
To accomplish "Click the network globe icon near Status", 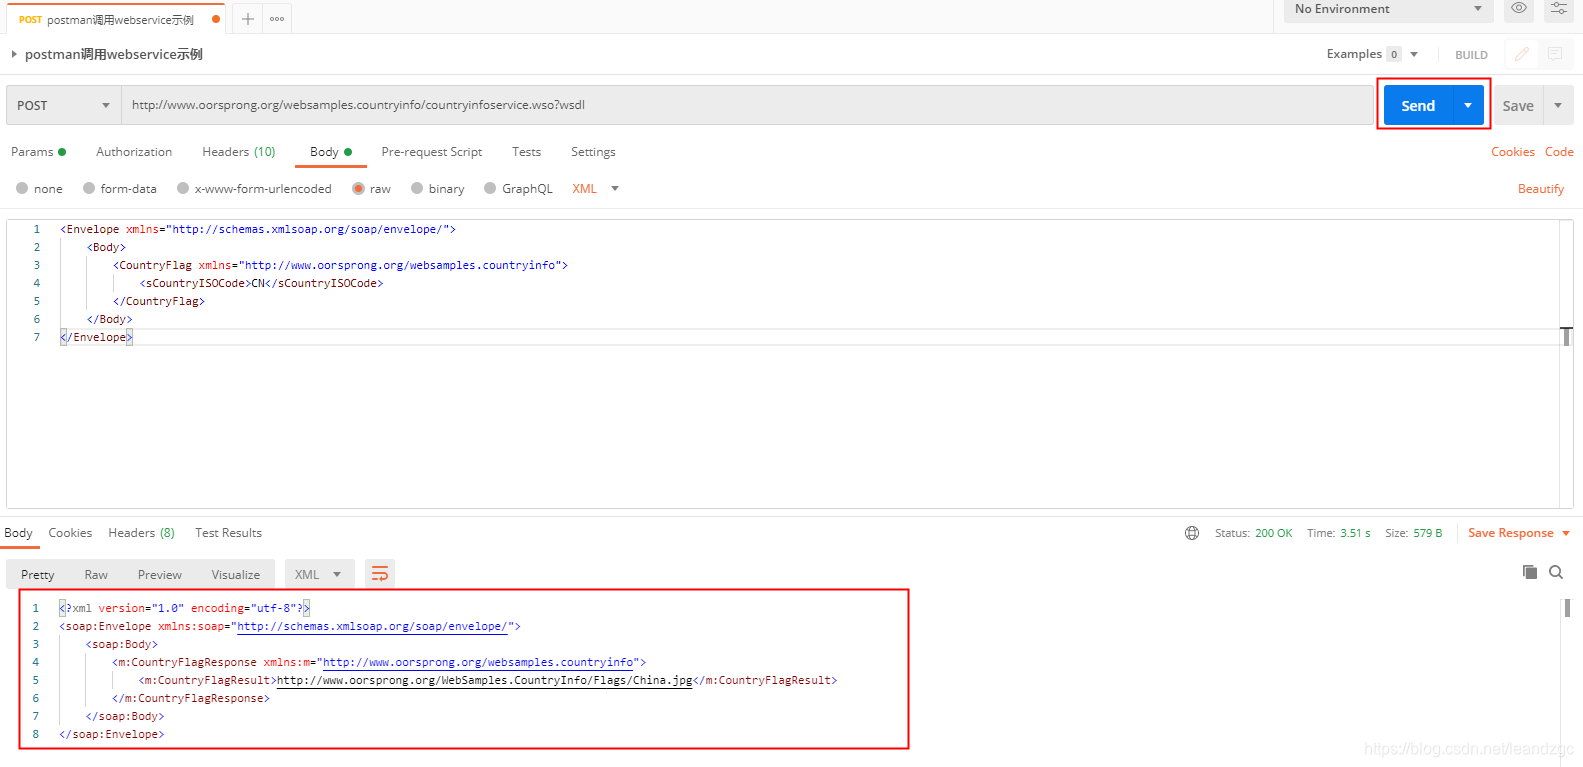I will point(1192,533).
